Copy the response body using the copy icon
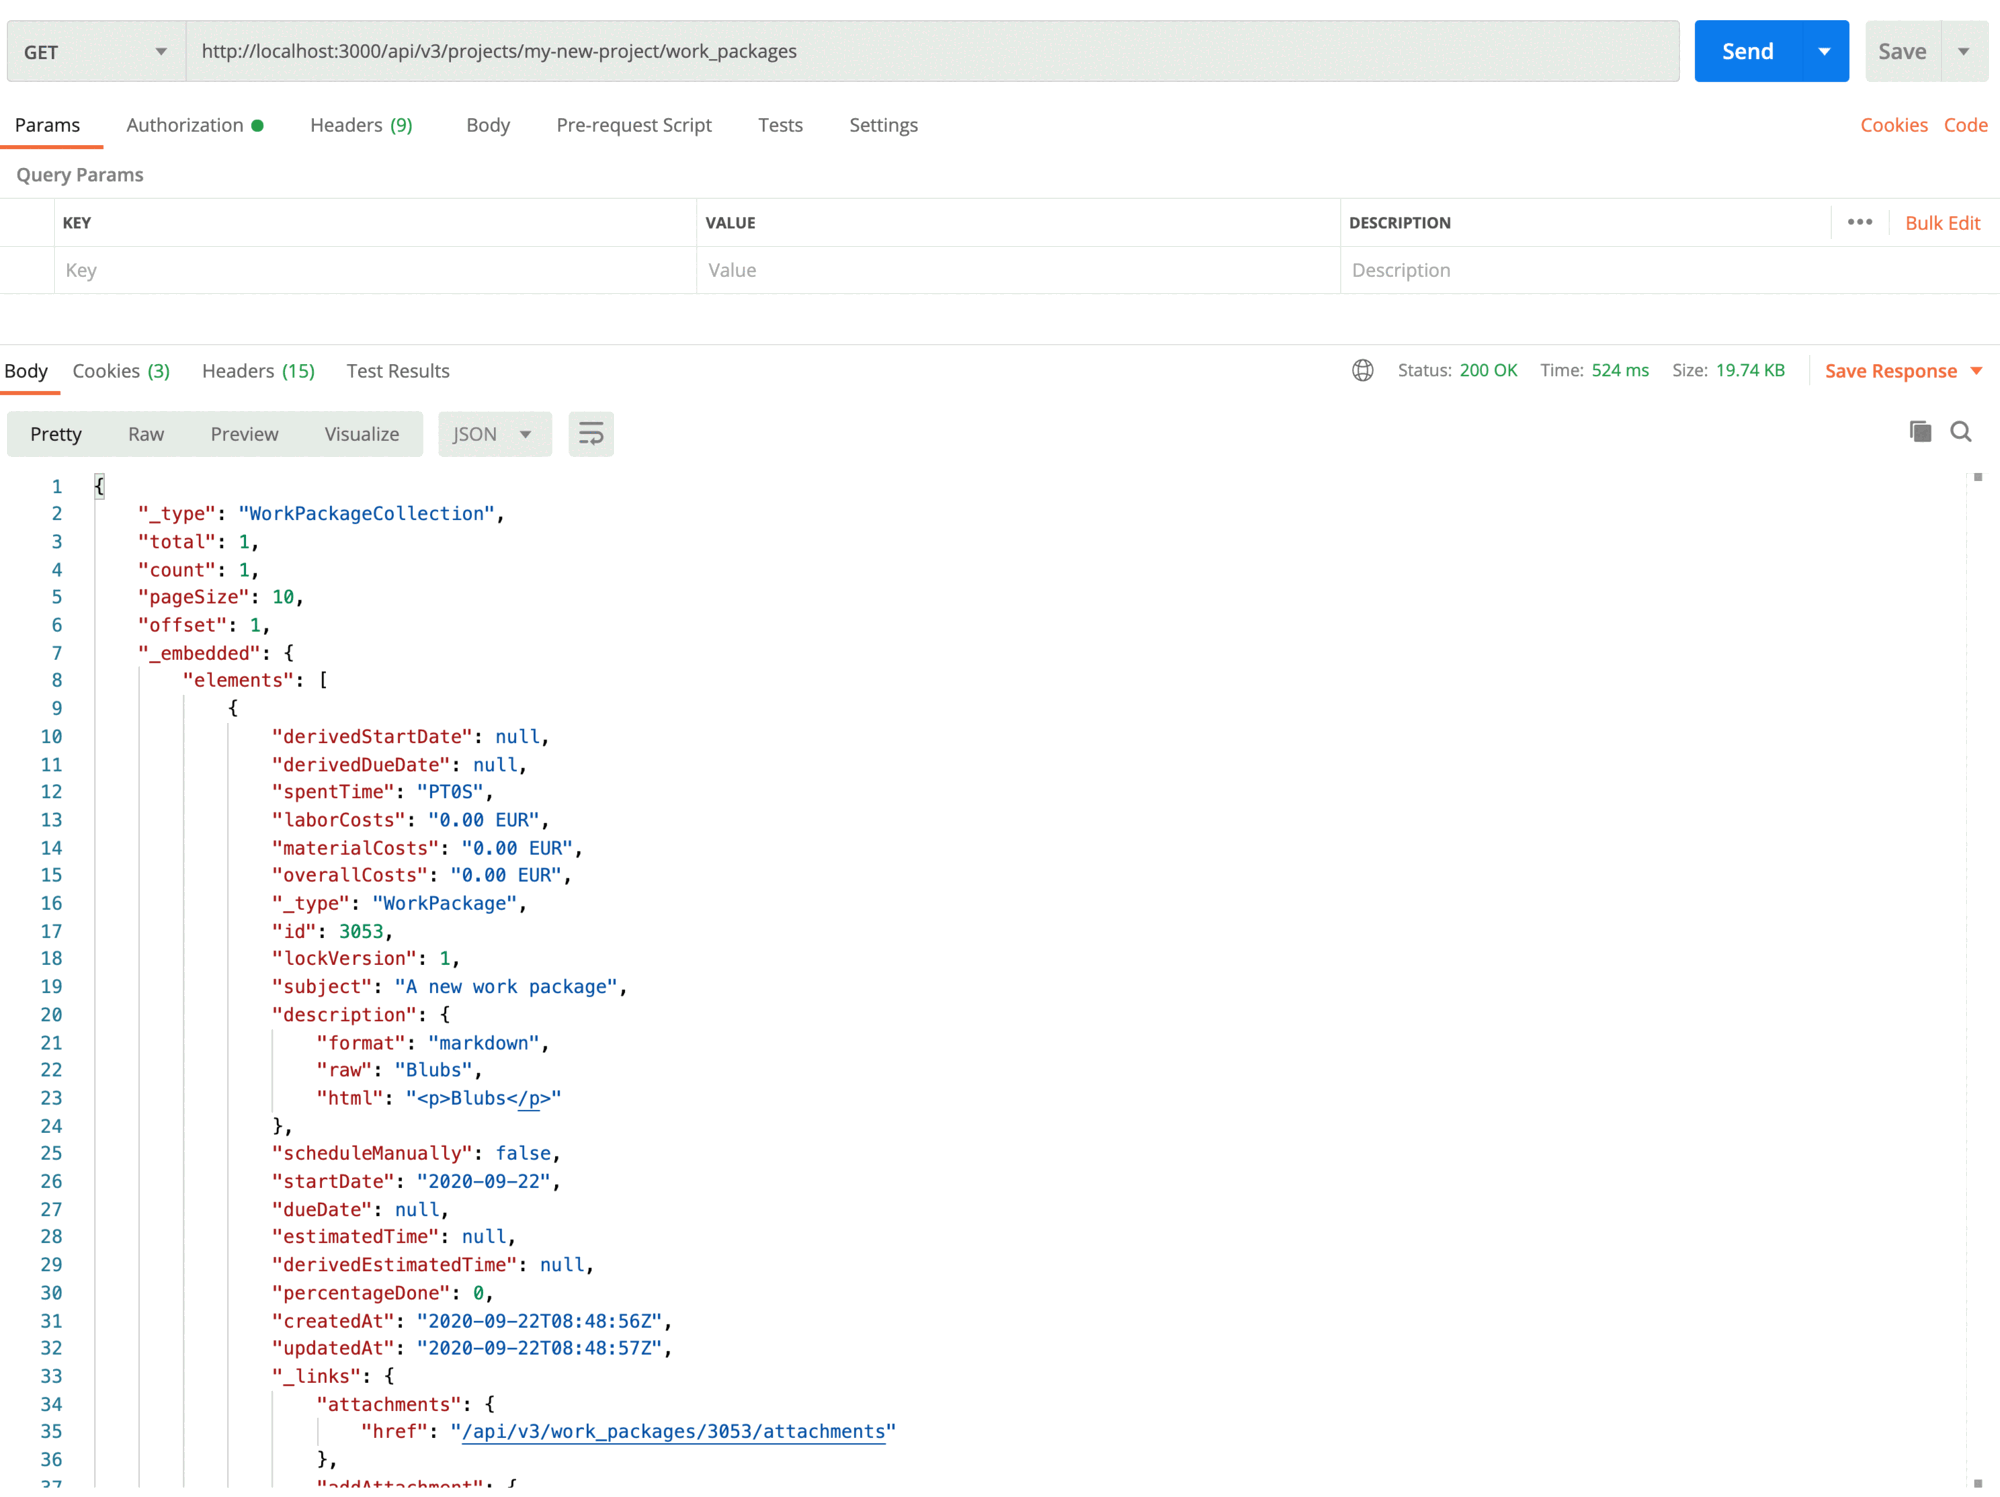 1919,431
